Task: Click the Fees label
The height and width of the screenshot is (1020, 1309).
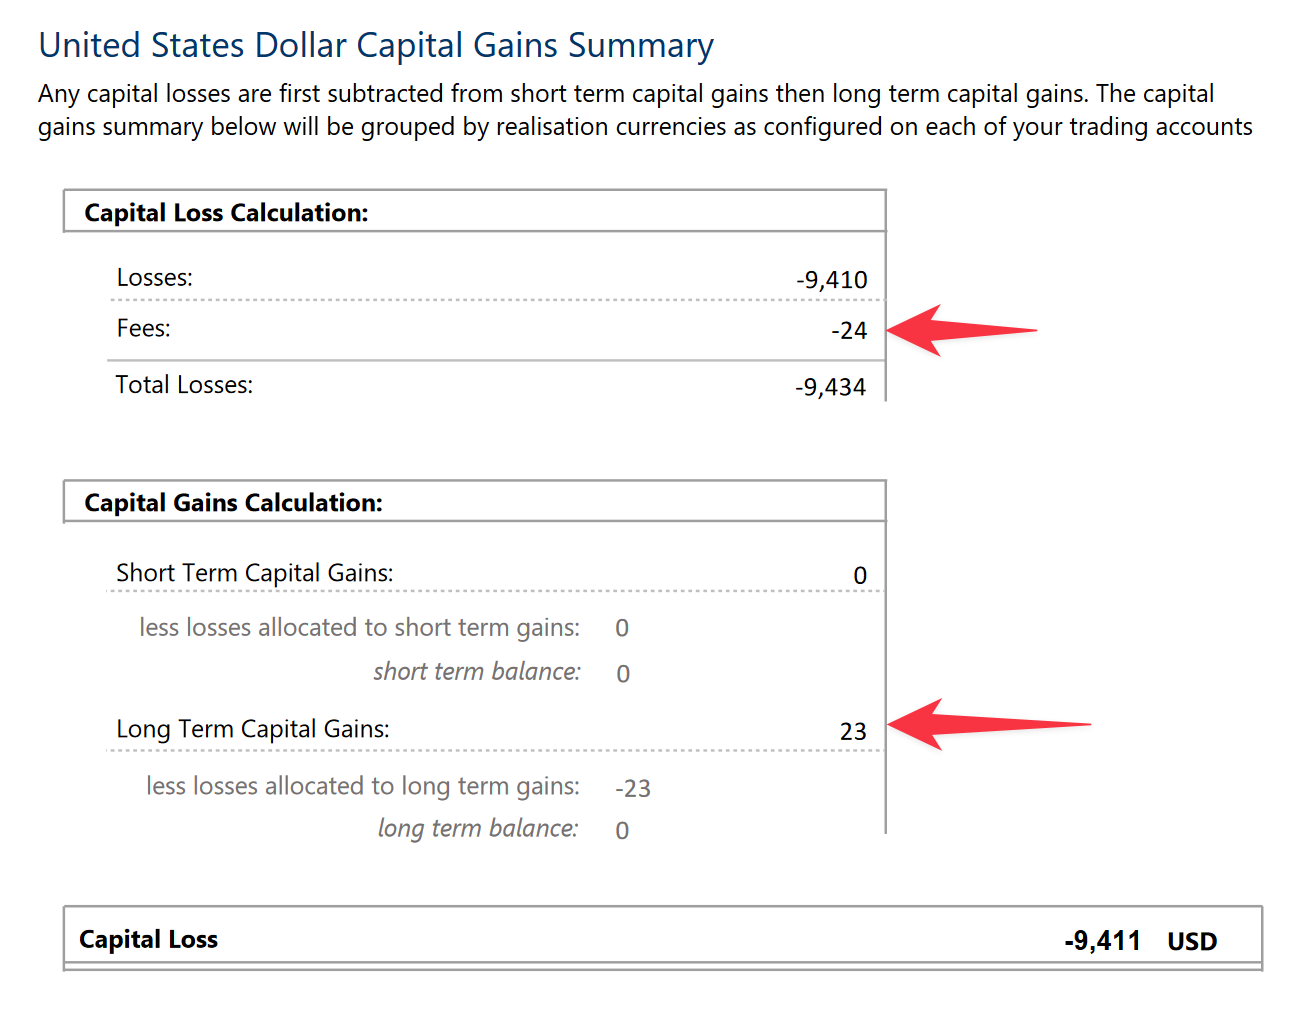Action: 143,329
